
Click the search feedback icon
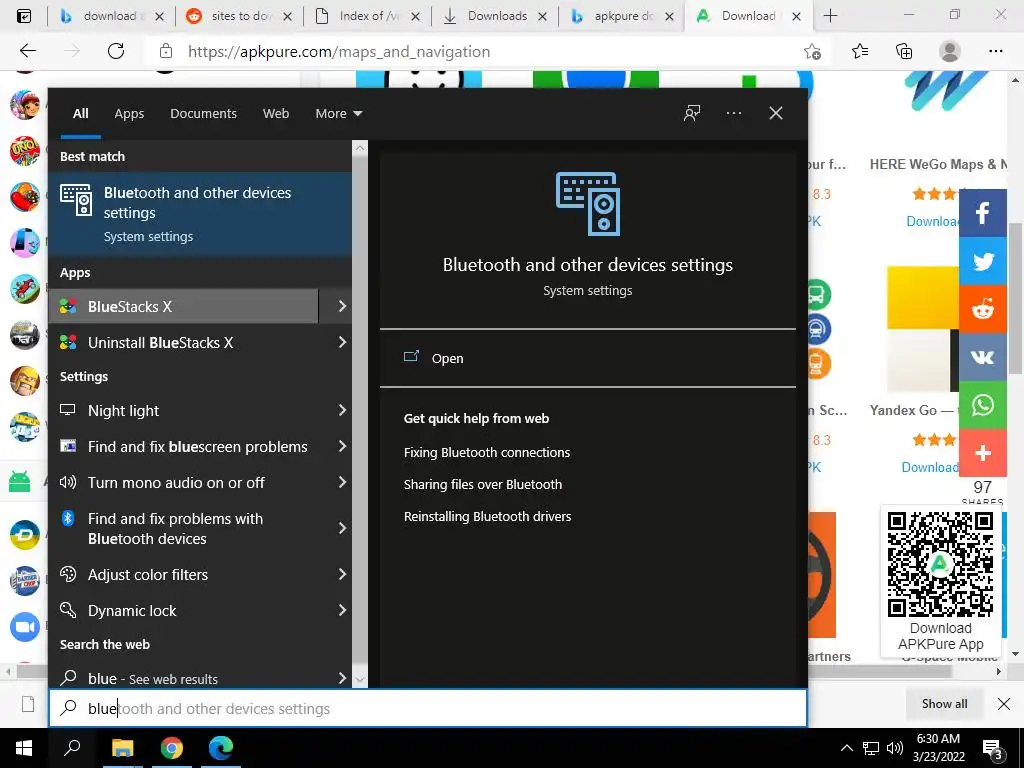(x=692, y=113)
